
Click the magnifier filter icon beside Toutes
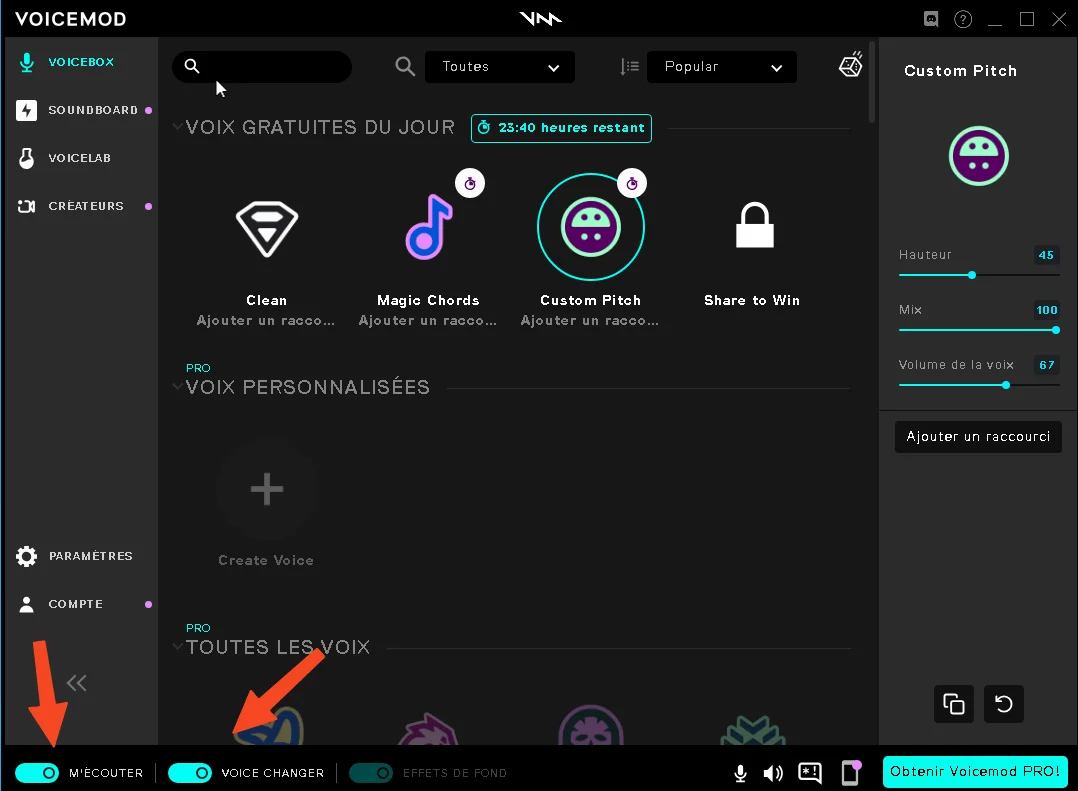[405, 67]
